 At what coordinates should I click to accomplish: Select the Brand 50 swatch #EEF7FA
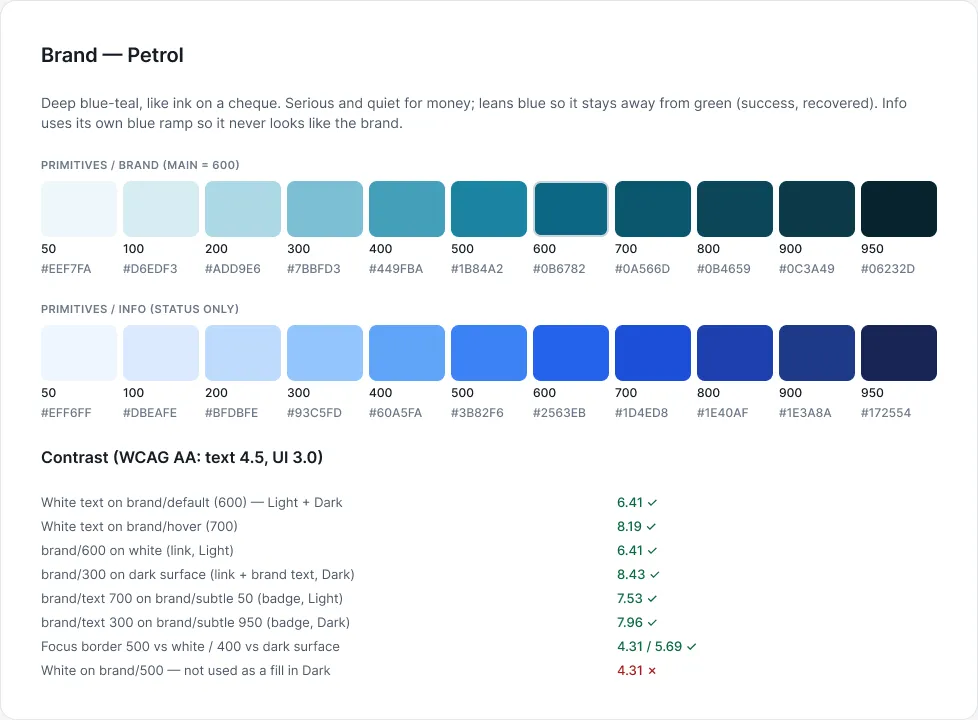[x=79, y=209]
